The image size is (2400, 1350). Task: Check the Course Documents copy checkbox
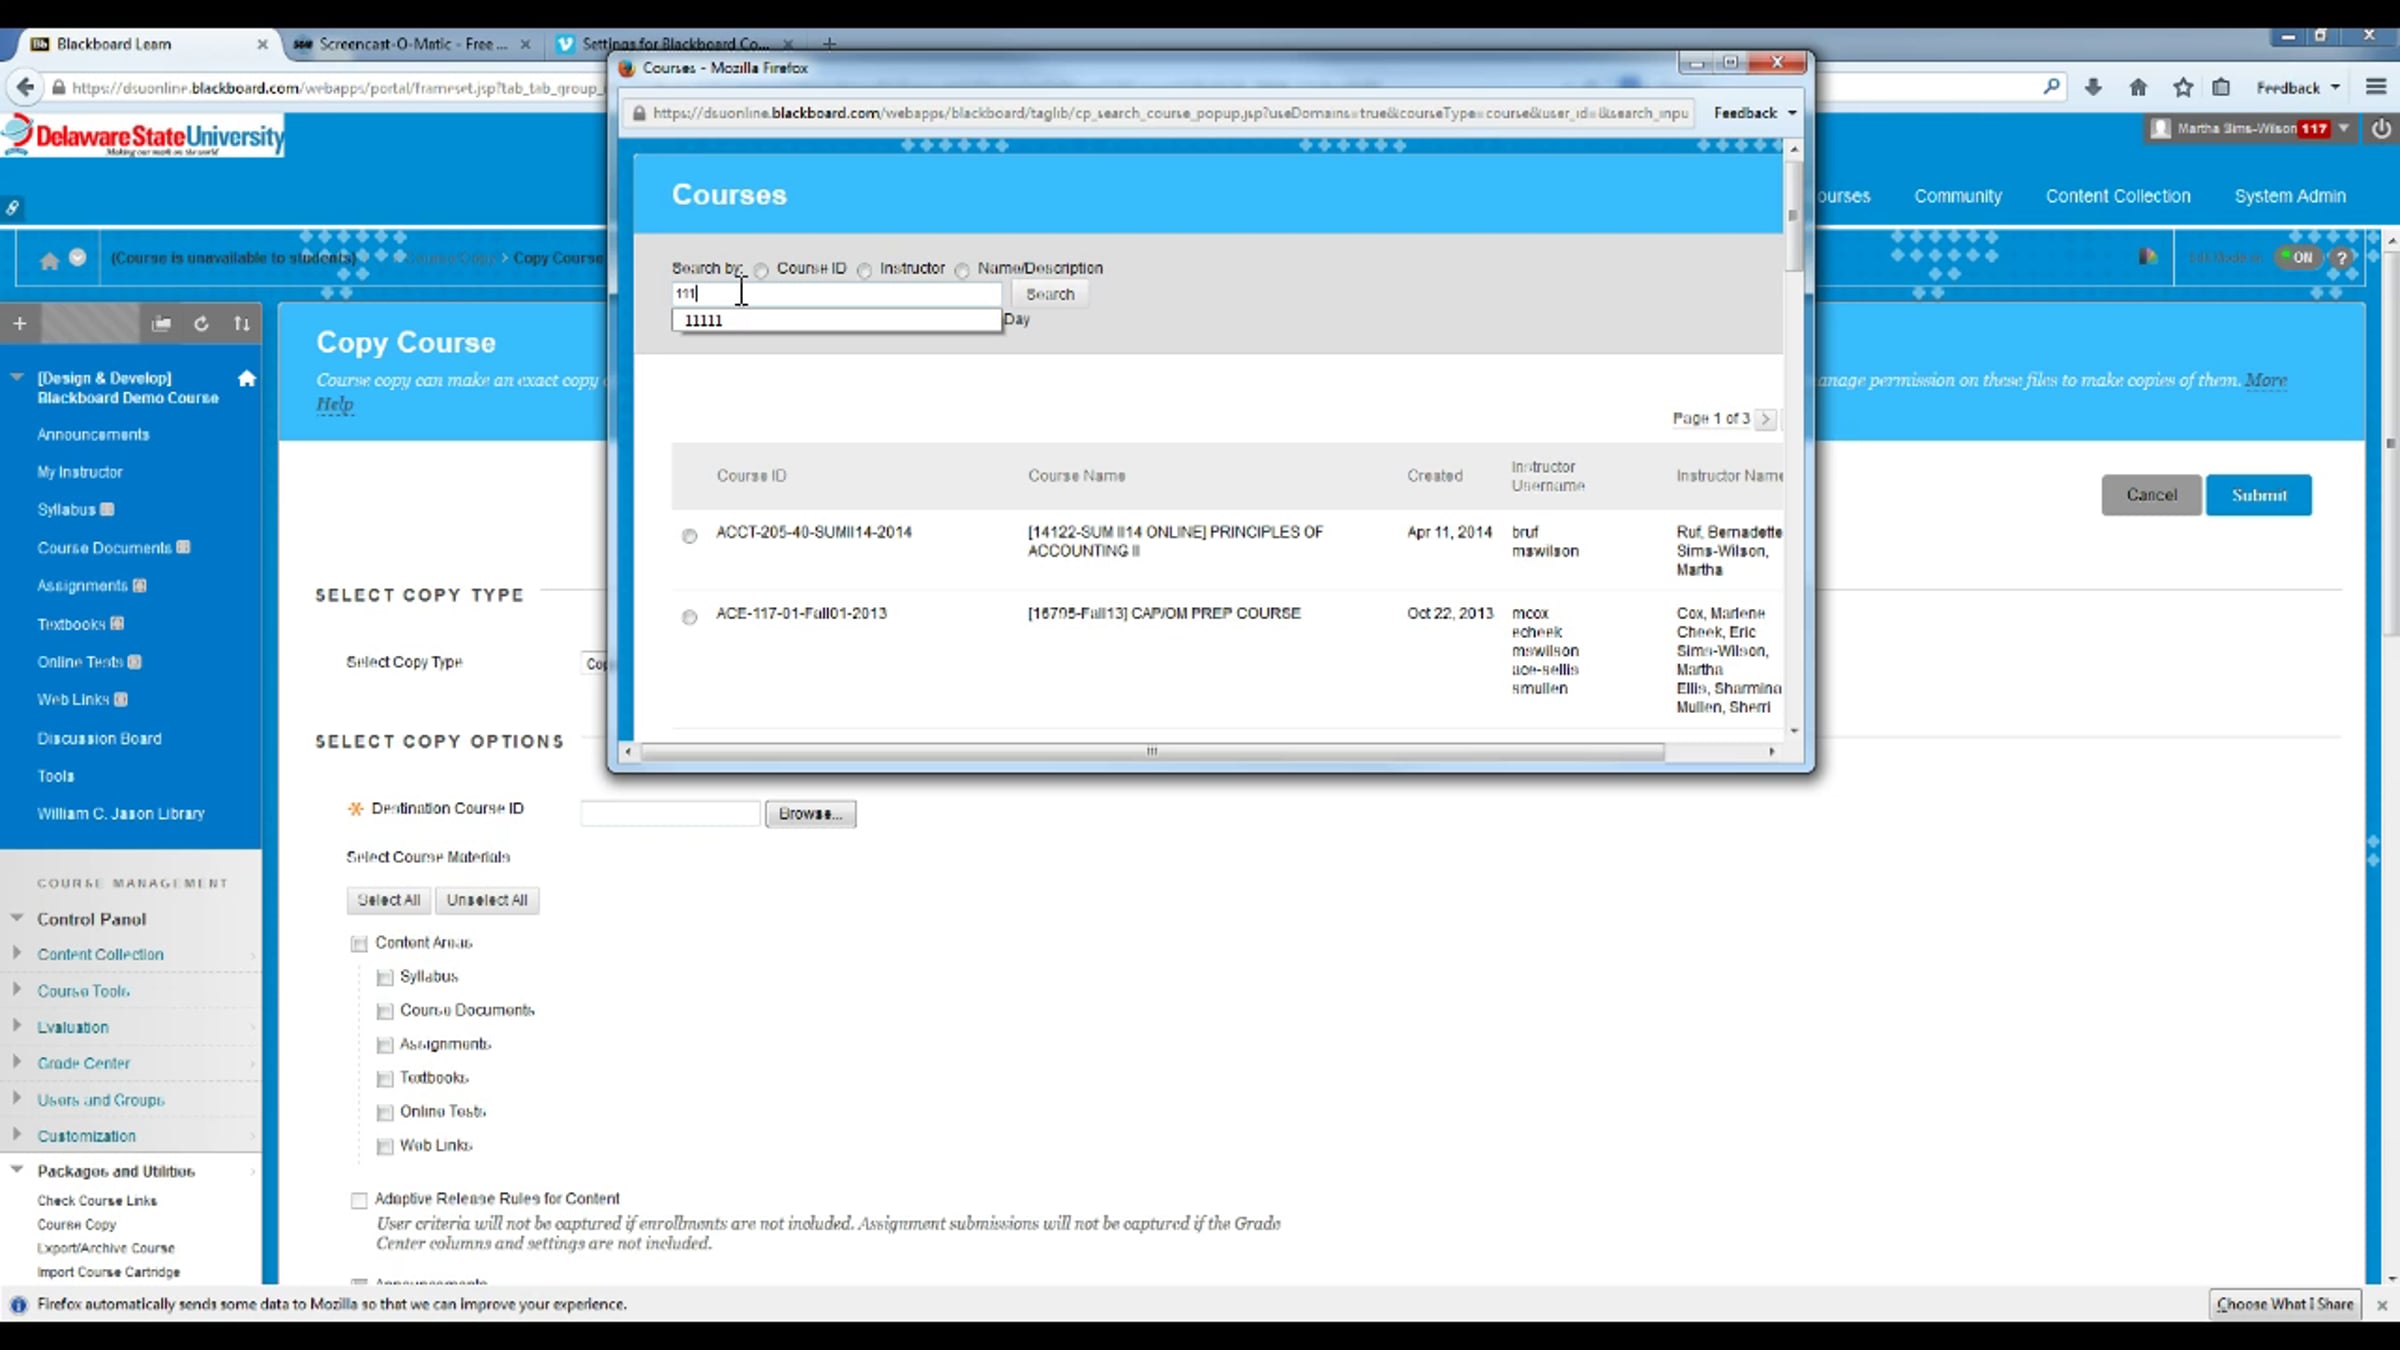[385, 1012]
